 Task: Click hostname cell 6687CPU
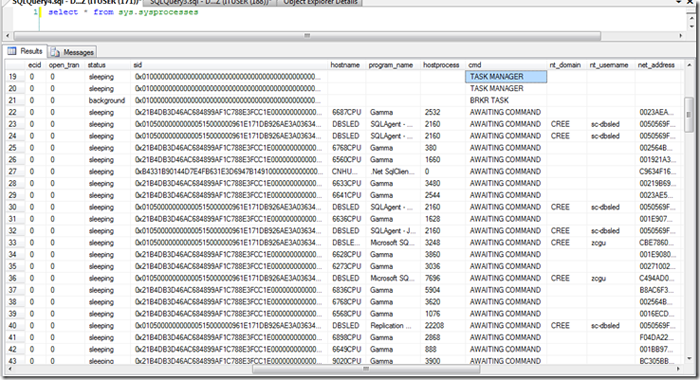pos(346,112)
